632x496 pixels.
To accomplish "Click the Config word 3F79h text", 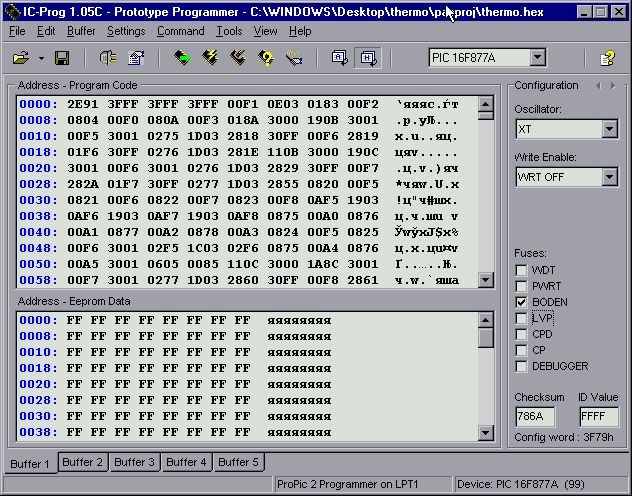I will [x=564, y=437].
